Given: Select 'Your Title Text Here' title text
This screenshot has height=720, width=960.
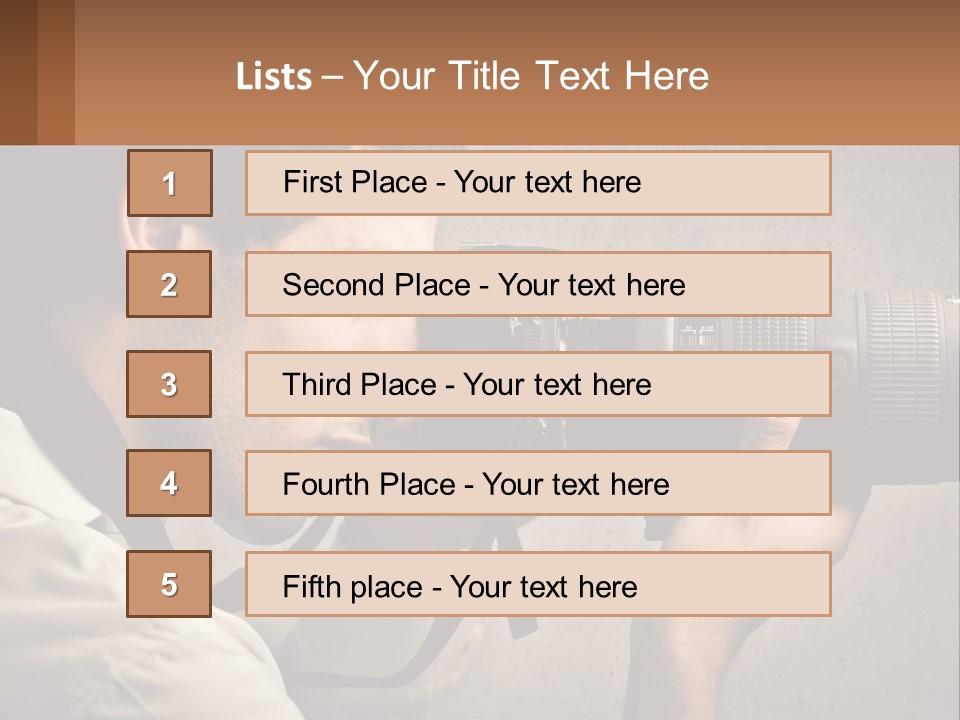Looking at the screenshot, I should (x=531, y=76).
